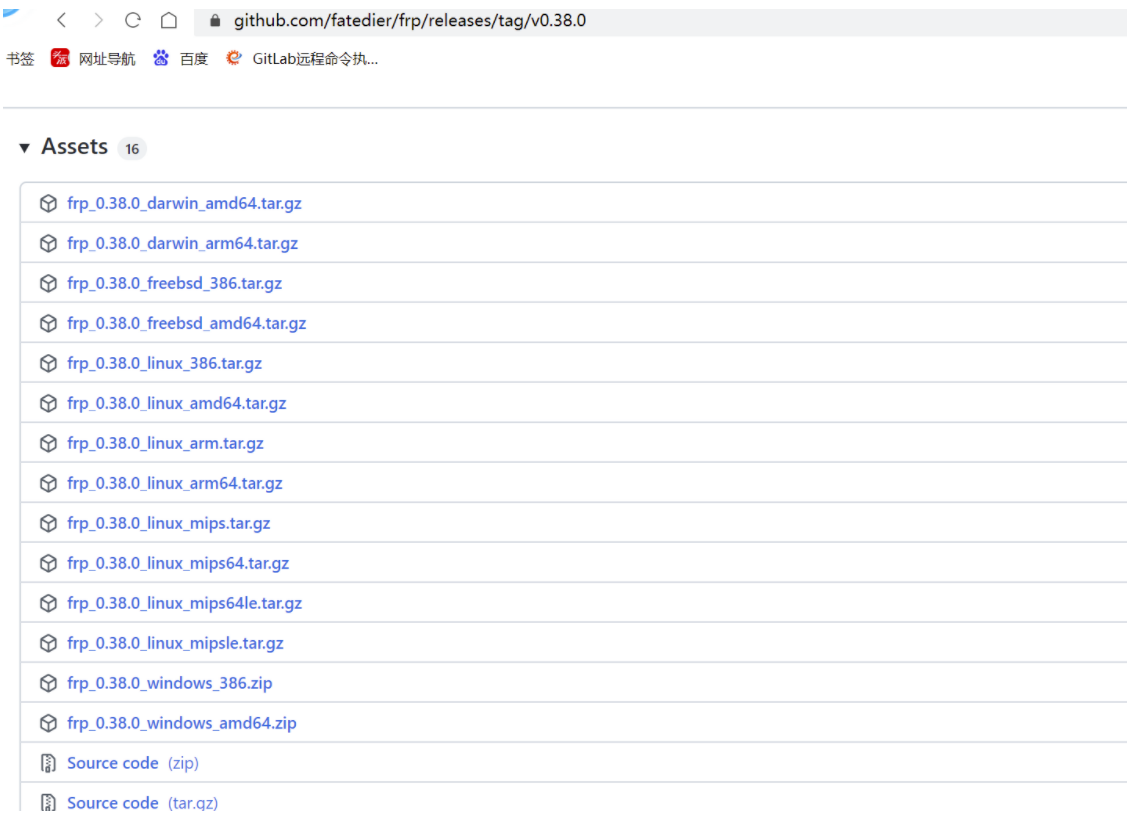The height and width of the screenshot is (827, 1127).
Task: Download frp_0.38.0_linux_mips64.tar.gz
Action: pyautogui.click(x=178, y=563)
